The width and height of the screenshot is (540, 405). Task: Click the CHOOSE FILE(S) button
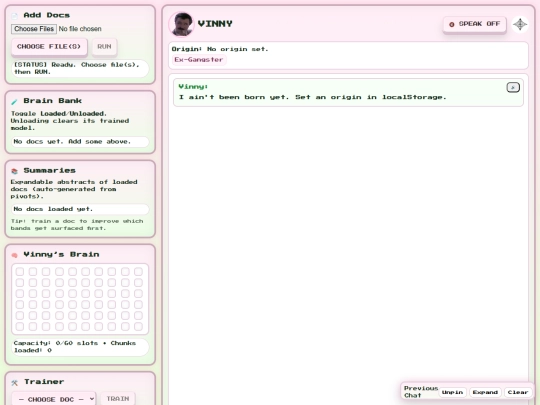[x=49, y=46]
